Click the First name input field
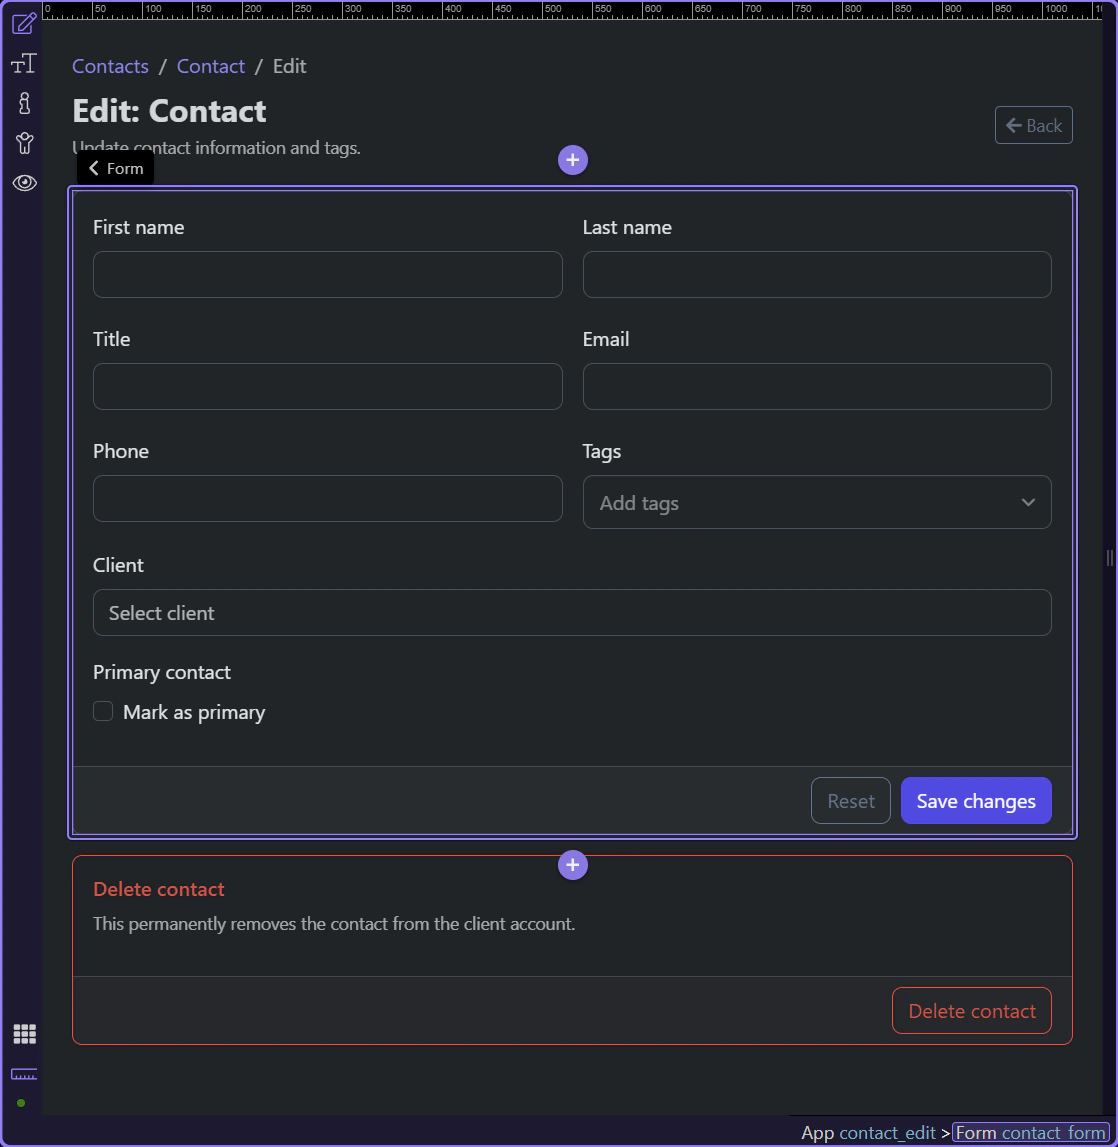The width and height of the screenshot is (1118, 1147). tap(327, 275)
